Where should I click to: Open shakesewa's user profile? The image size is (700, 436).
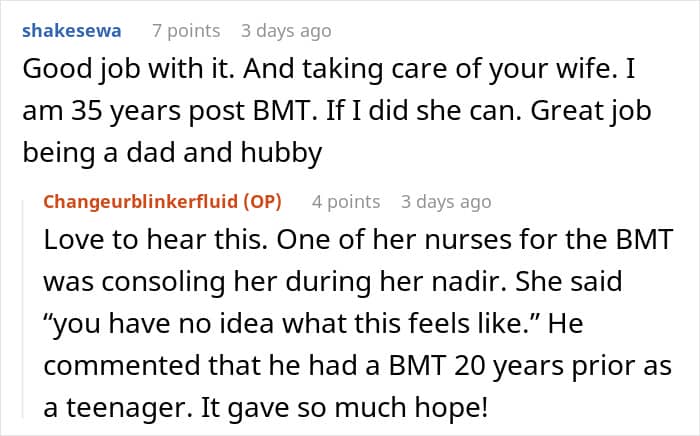click(71, 31)
